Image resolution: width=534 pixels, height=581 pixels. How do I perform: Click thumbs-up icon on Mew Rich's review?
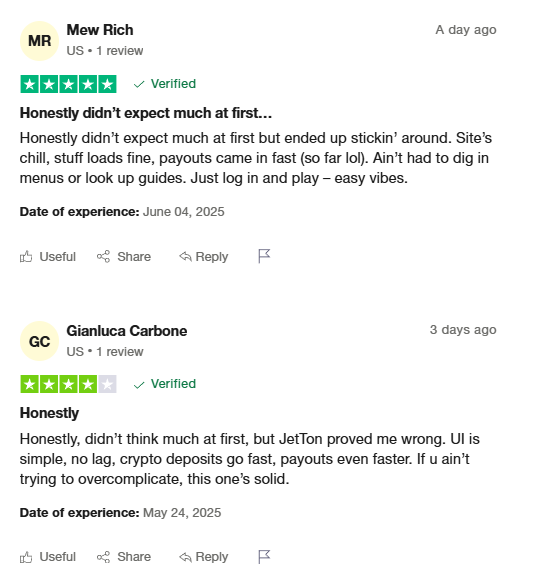pos(26,256)
